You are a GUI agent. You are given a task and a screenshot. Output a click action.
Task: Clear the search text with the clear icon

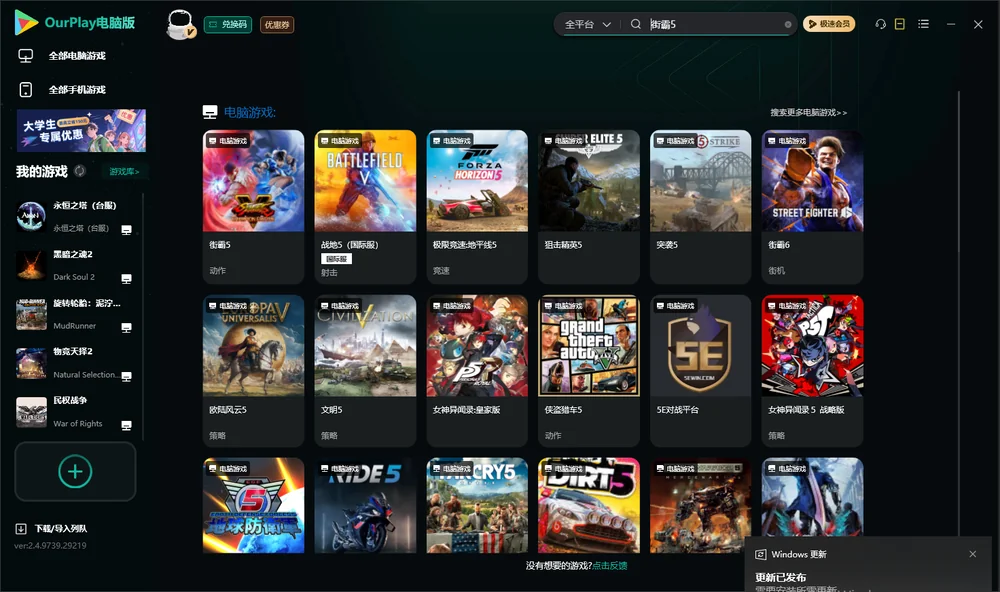click(x=788, y=24)
